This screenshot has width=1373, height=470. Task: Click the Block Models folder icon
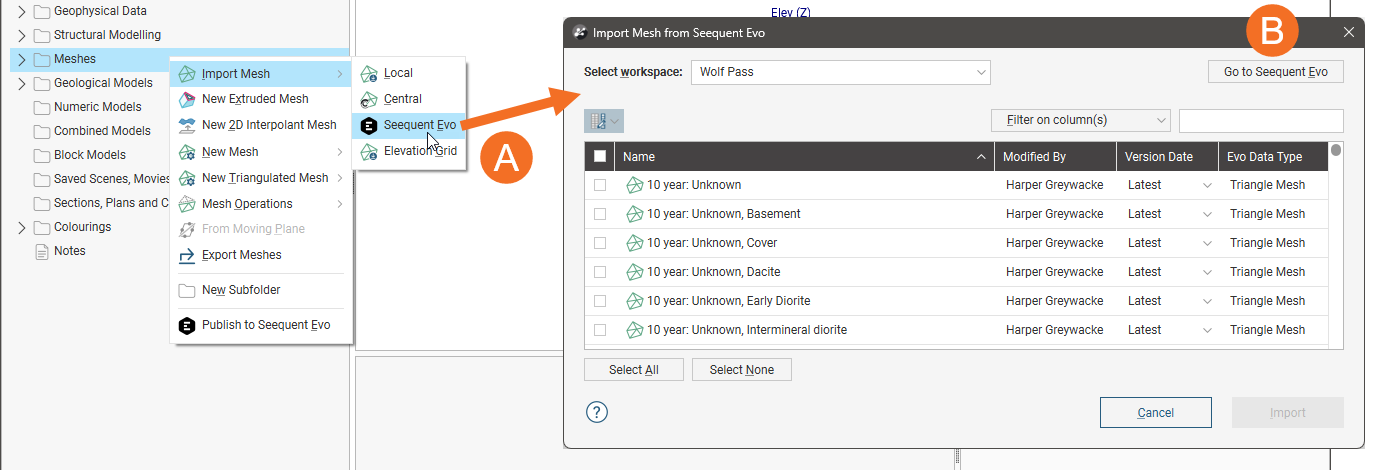[42, 155]
